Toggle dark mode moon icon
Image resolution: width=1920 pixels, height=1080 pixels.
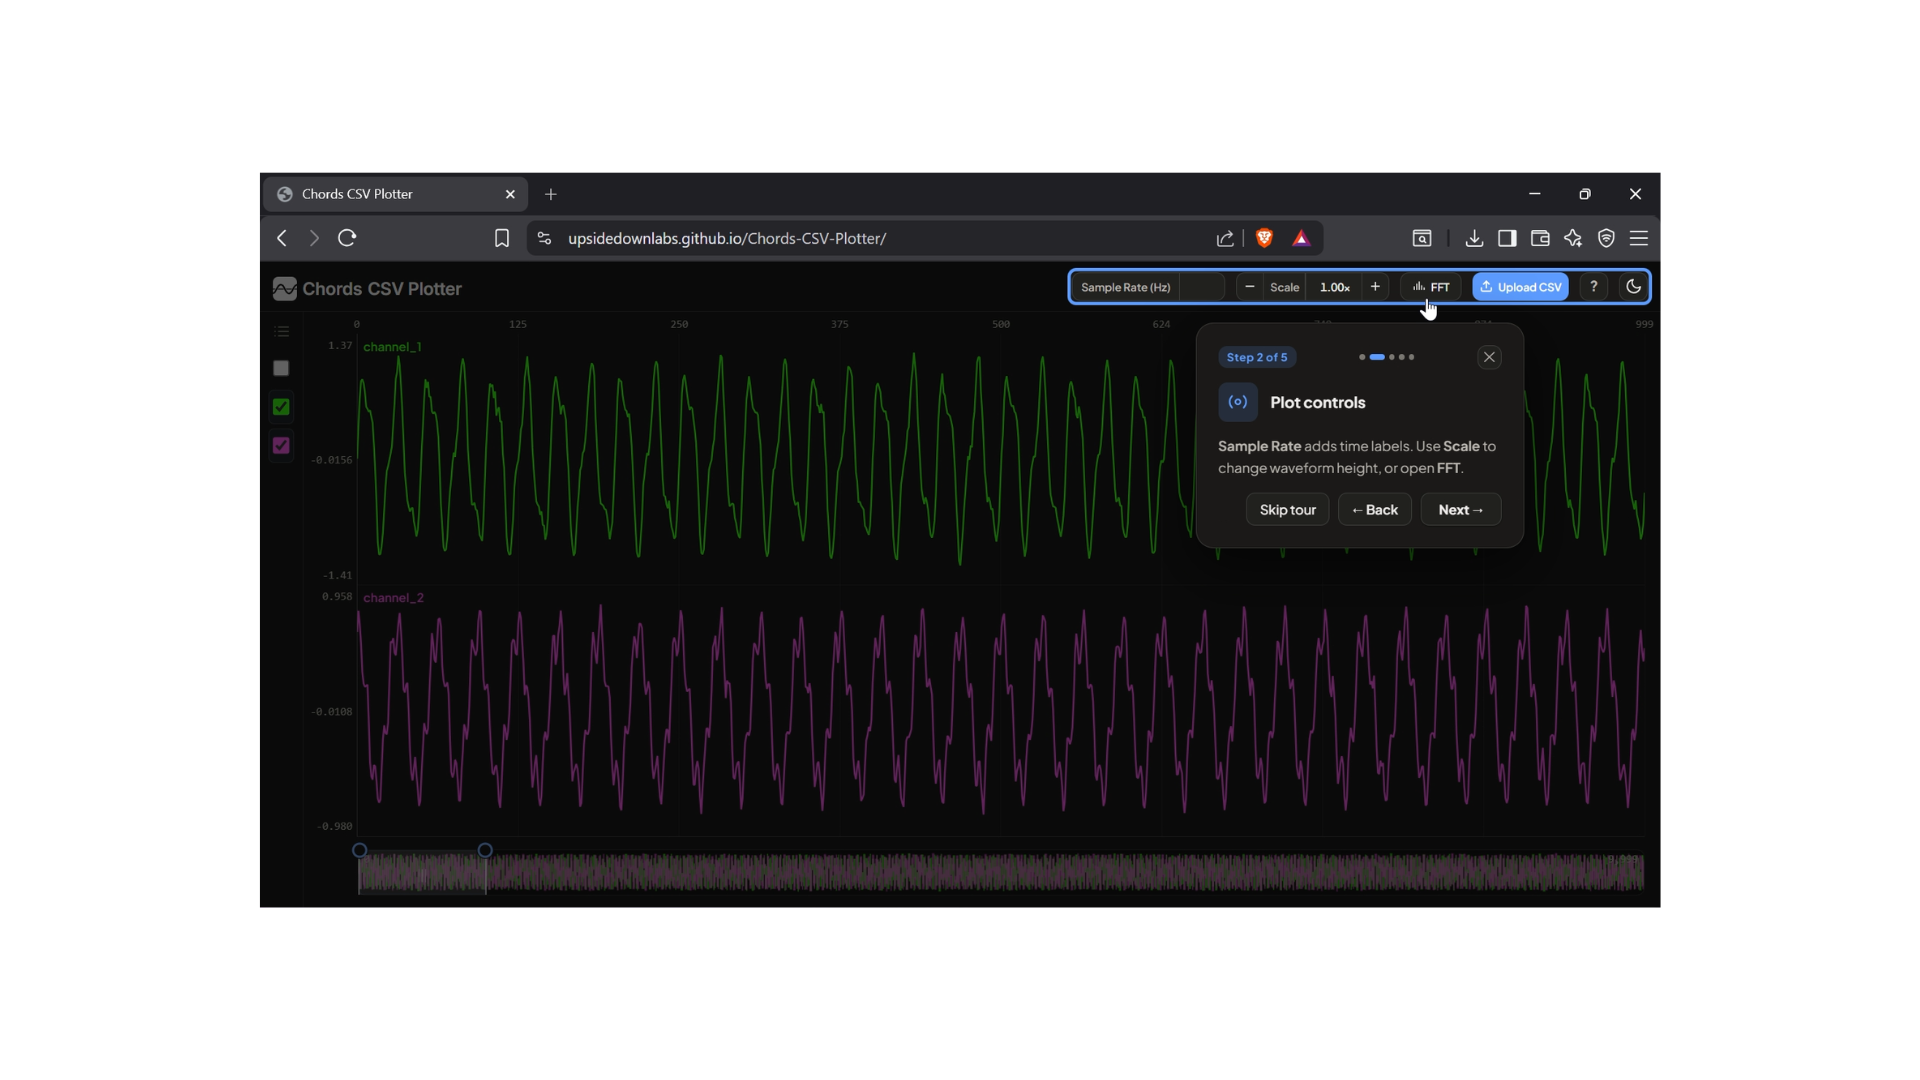1634,287
